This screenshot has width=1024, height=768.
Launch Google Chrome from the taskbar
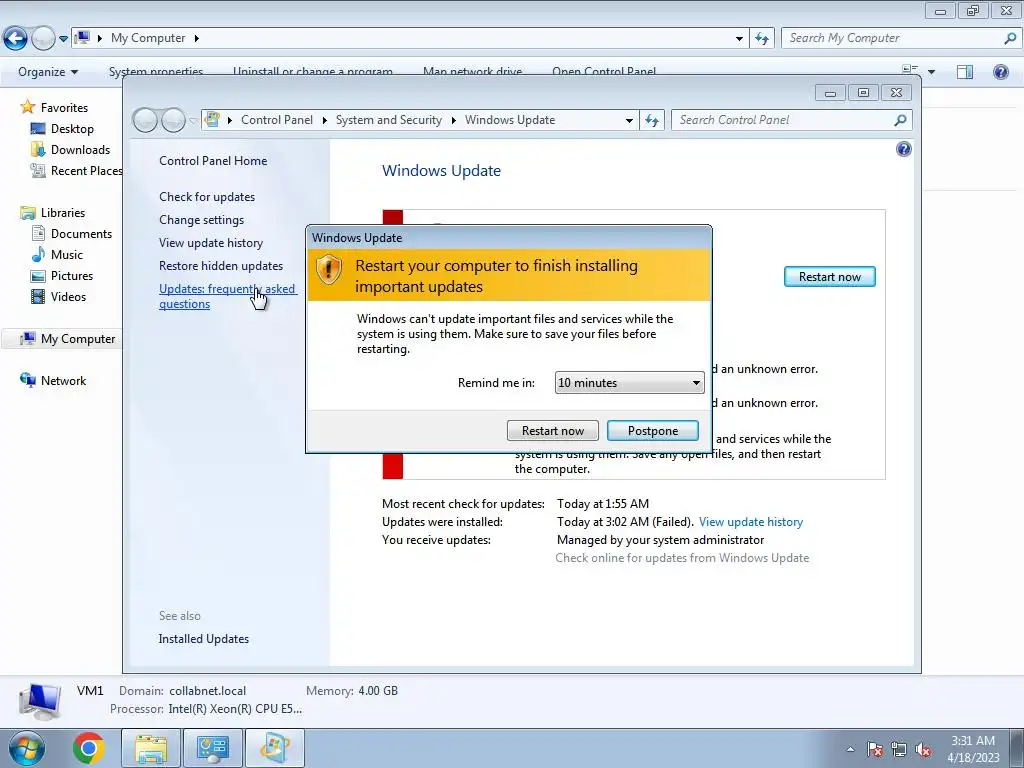[x=88, y=748]
